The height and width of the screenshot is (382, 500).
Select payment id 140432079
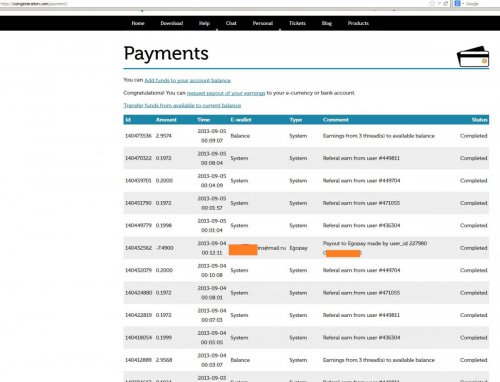point(138,270)
